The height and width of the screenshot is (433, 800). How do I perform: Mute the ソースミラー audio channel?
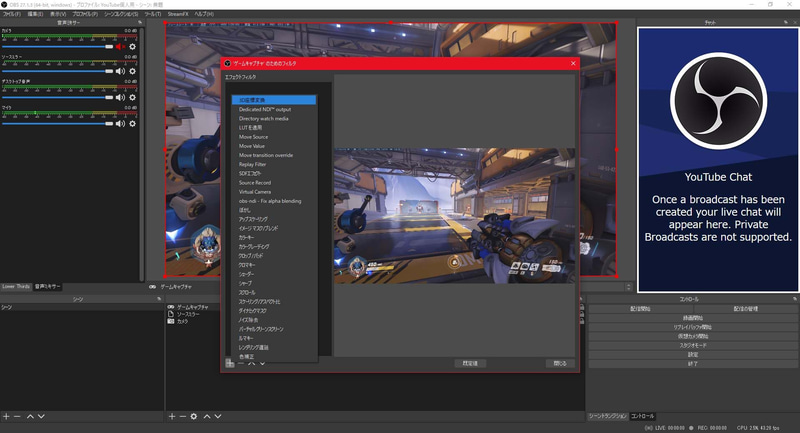pyautogui.click(x=120, y=71)
